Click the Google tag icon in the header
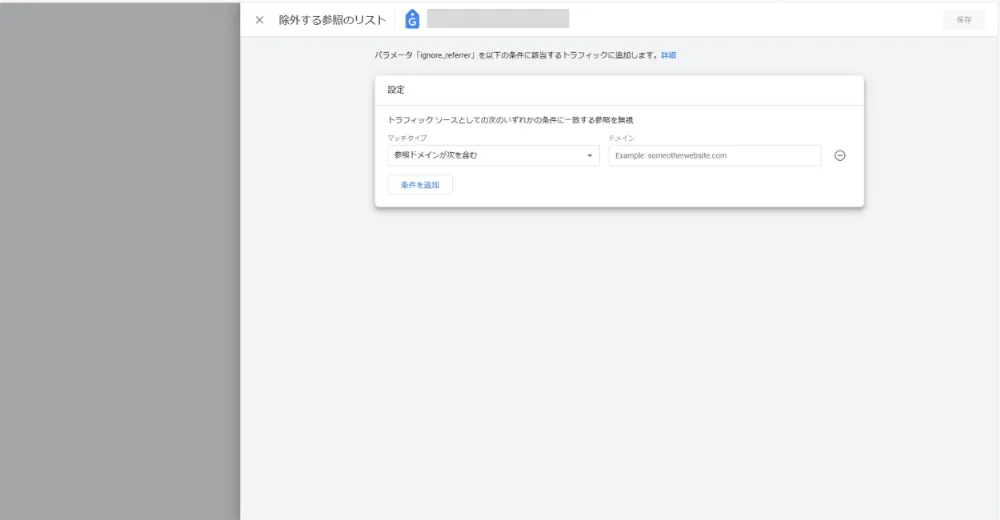This screenshot has width=1000, height=520. click(412, 19)
